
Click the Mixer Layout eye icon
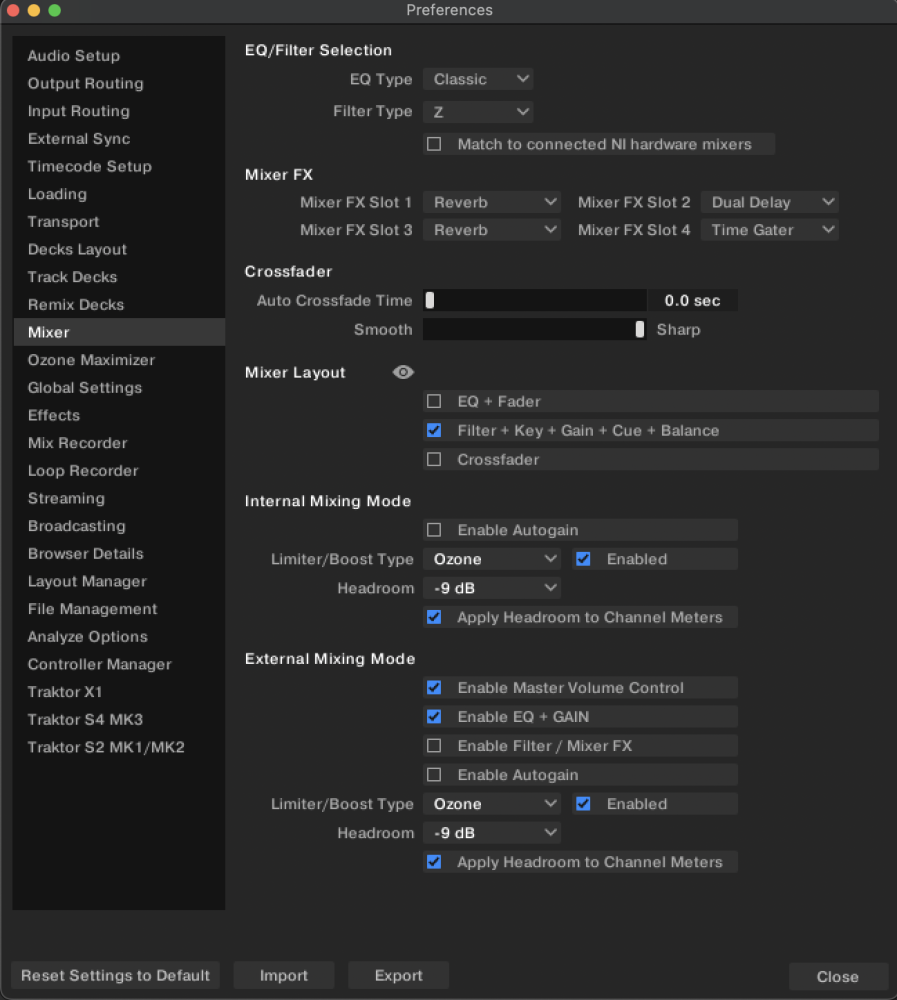403,372
